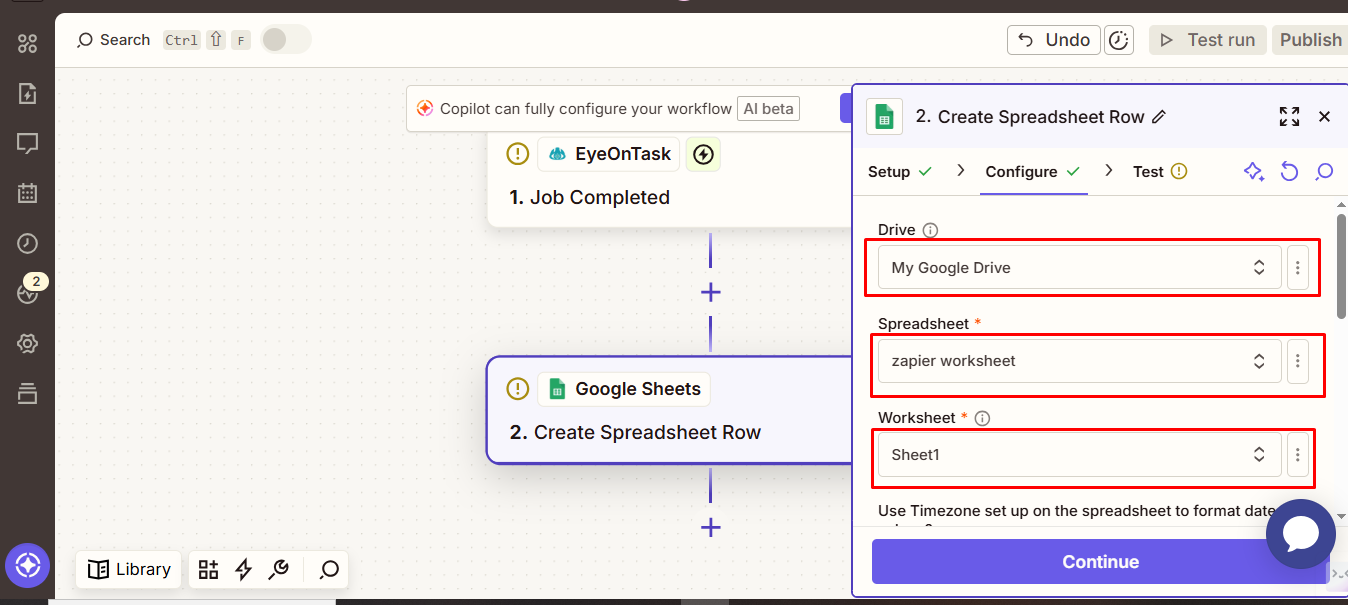
Task: Open the live chat bubble widget
Action: coord(1300,534)
